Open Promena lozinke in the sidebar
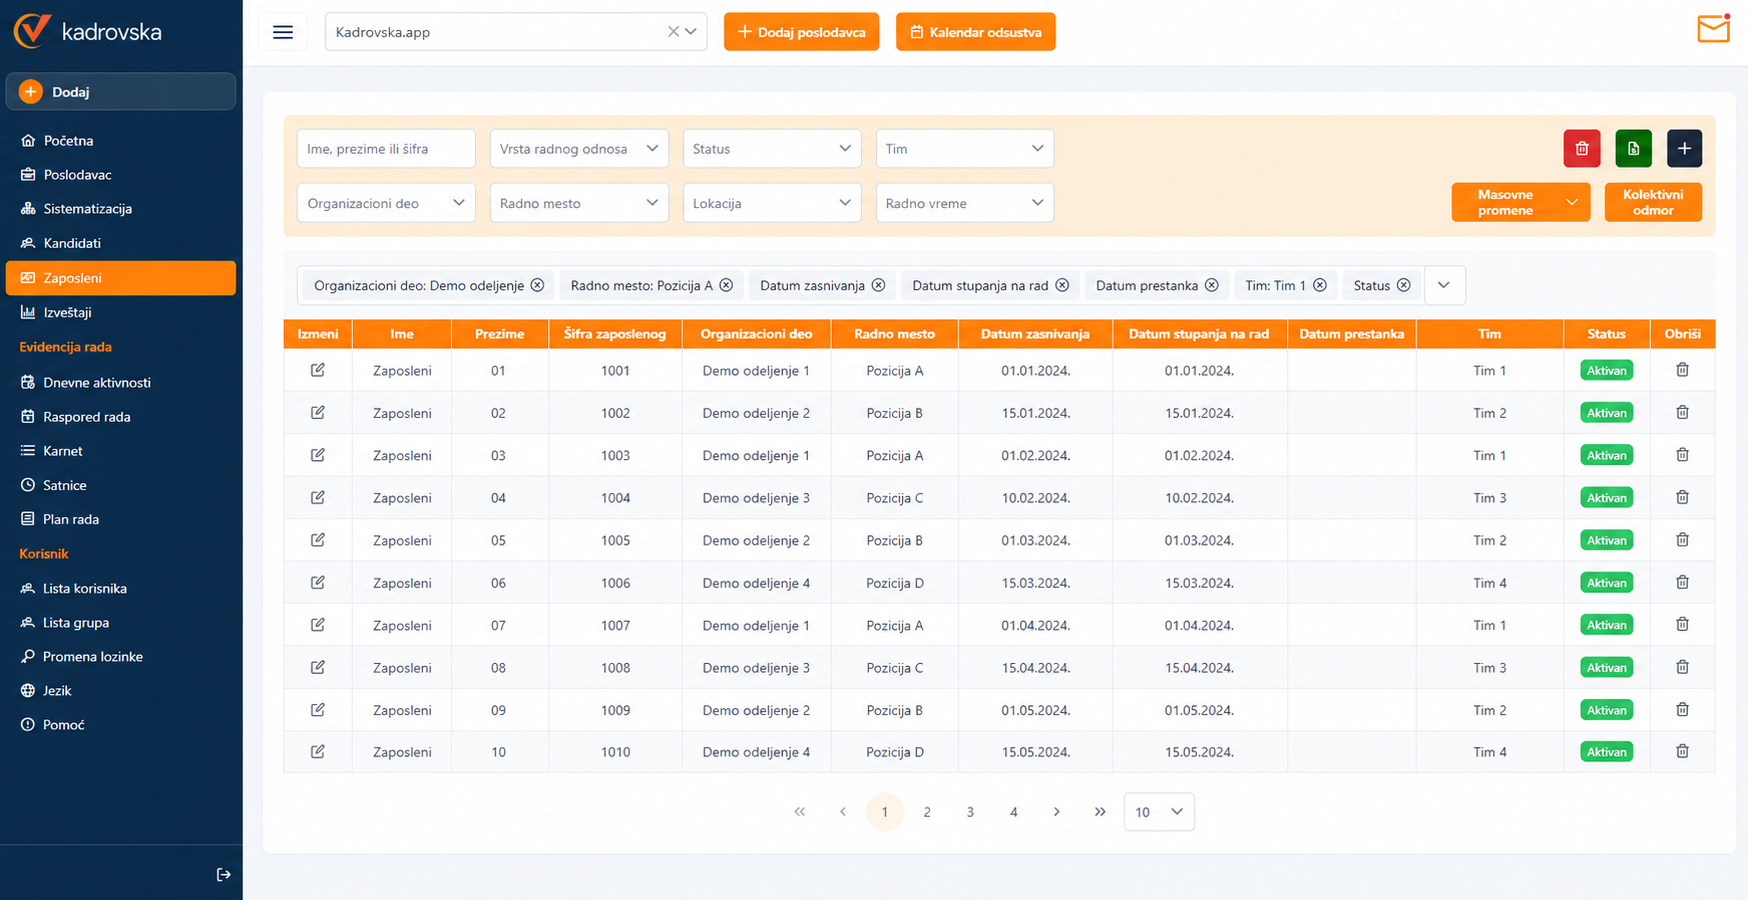The height and width of the screenshot is (900, 1748). 92,657
